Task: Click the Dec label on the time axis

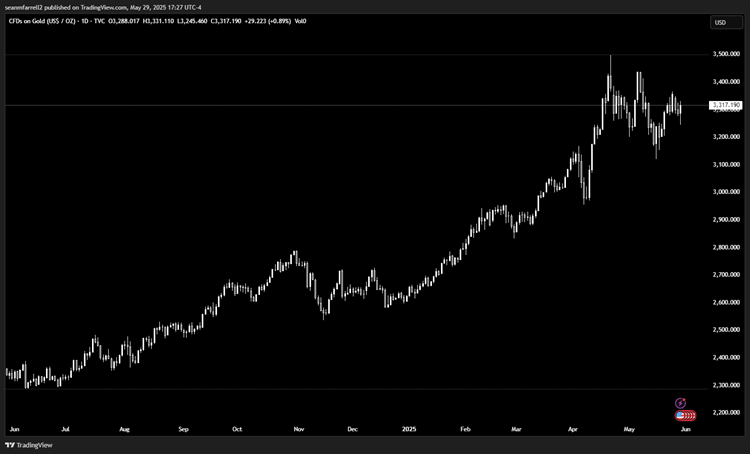Action: 353,429
